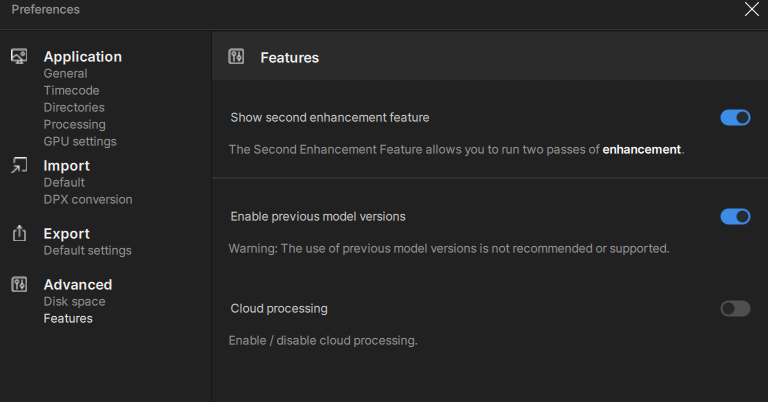Click the Import arrow icon
This screenshot has height=402, width=768.
click(x=19, y=166)
